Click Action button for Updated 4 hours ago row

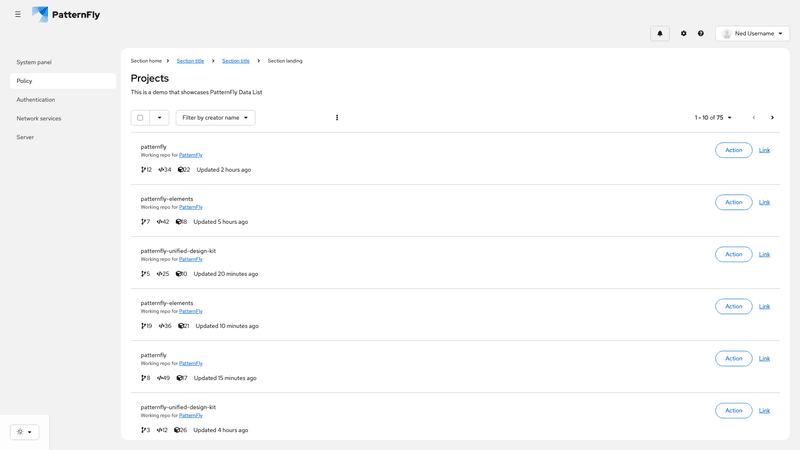pos(733,410)
